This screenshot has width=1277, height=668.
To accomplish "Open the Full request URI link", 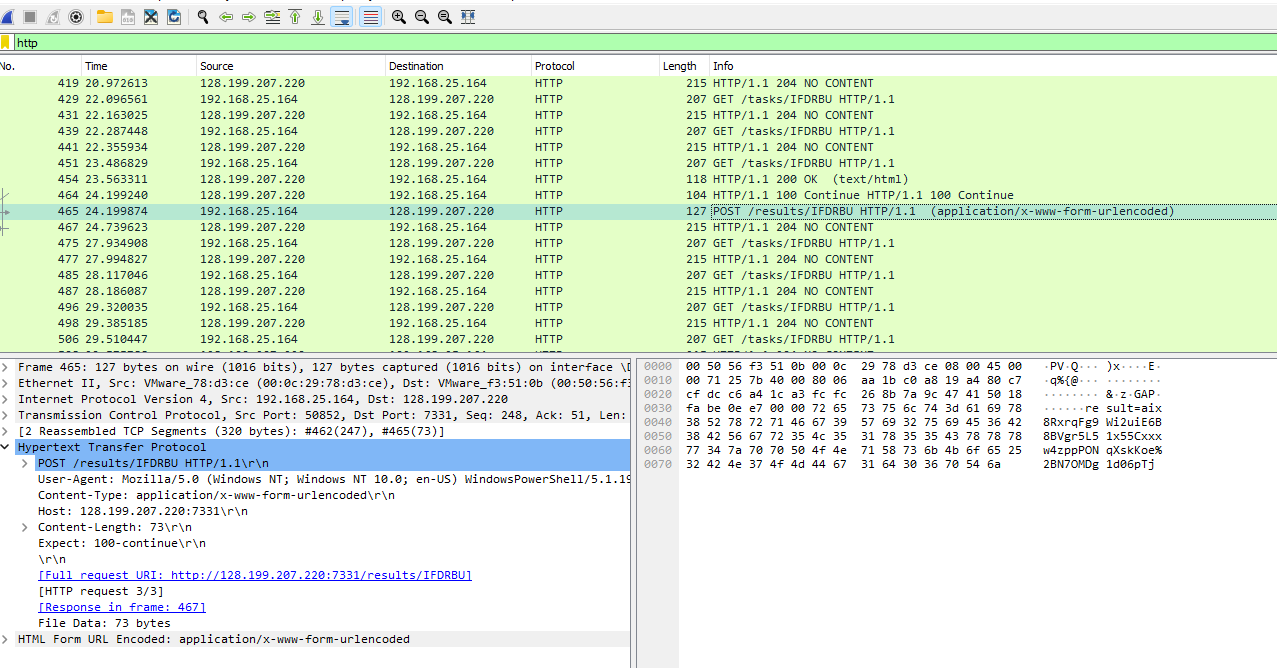I will pyautogui.click(x=255, y=575).
